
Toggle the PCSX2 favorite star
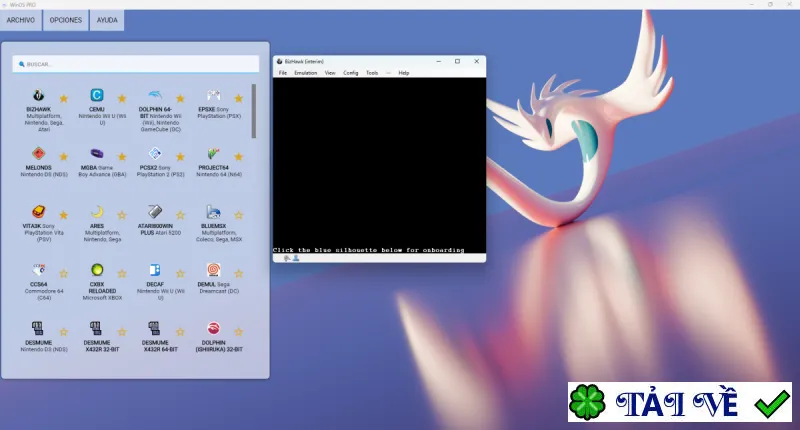(x=180, y=157)
